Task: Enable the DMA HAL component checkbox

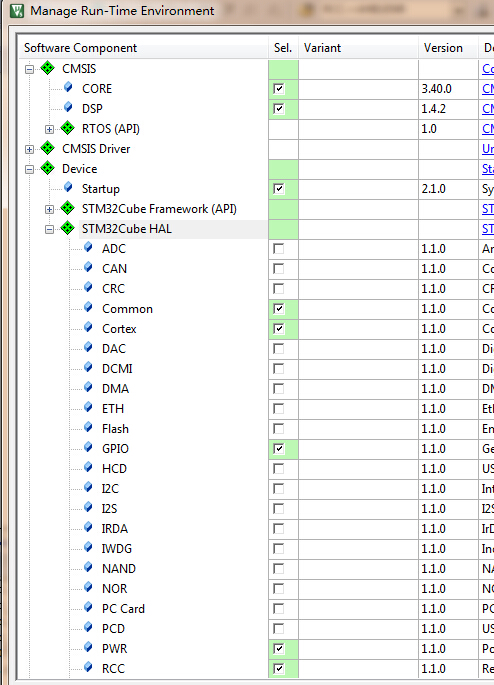Action: tap(279, 389)
